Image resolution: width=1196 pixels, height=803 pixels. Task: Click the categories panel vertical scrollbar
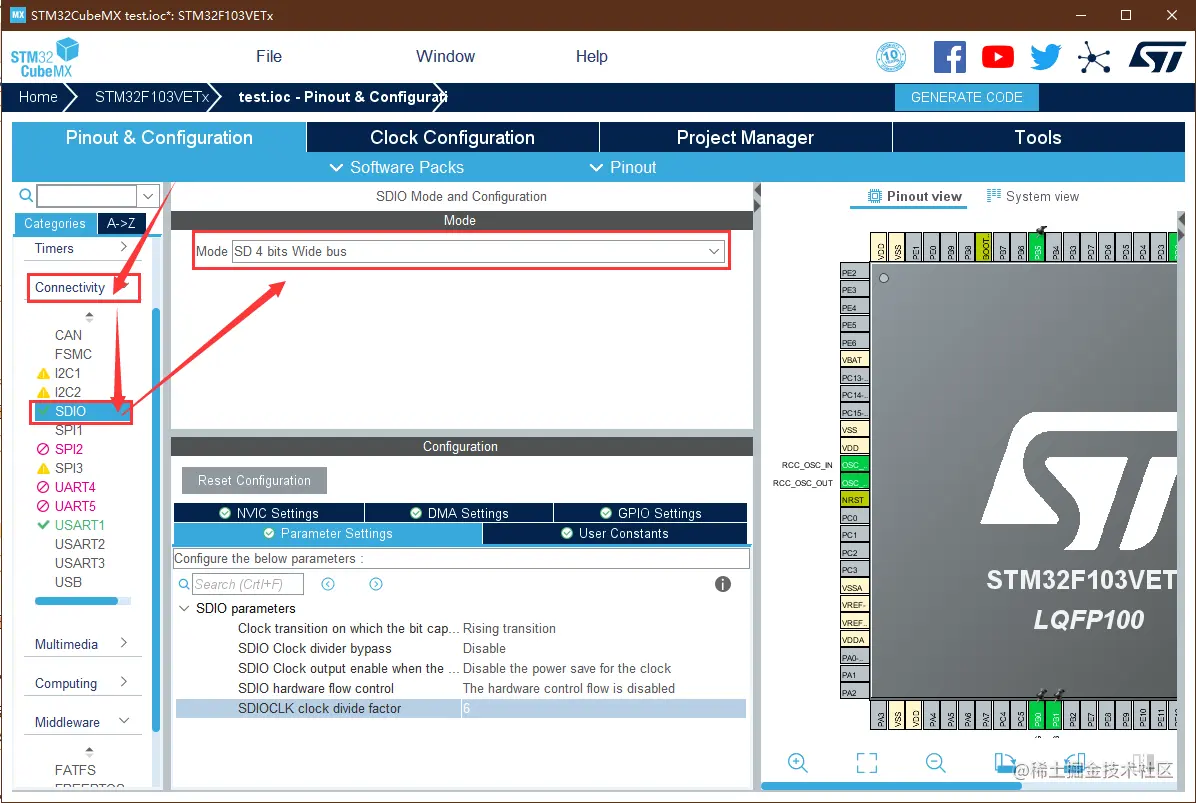(x=156, y=519)
